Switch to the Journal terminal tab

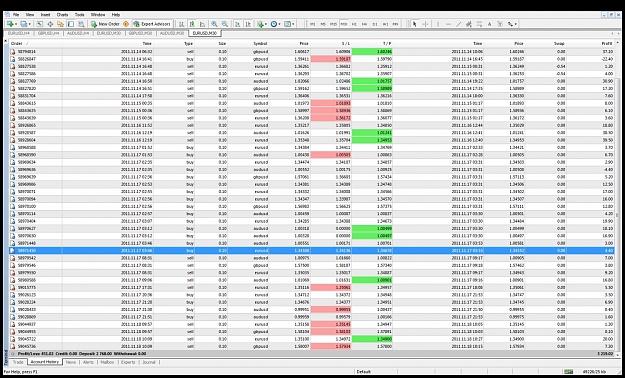[x=149, y=362]
